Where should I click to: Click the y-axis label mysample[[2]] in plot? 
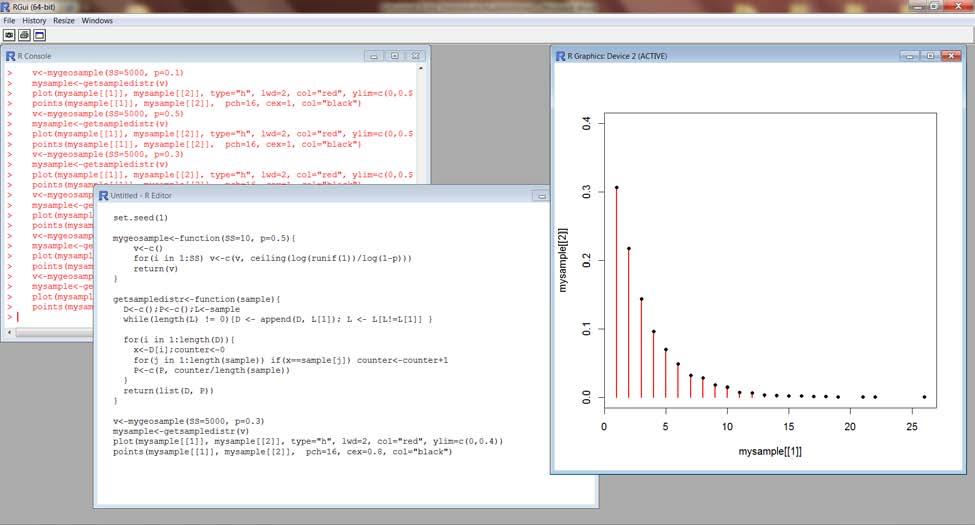[563, 260]
